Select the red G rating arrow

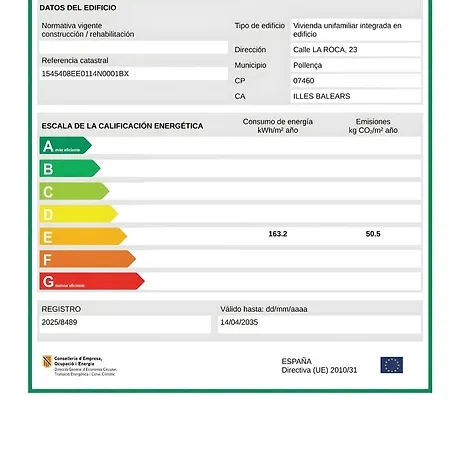(x=92, y=281)
